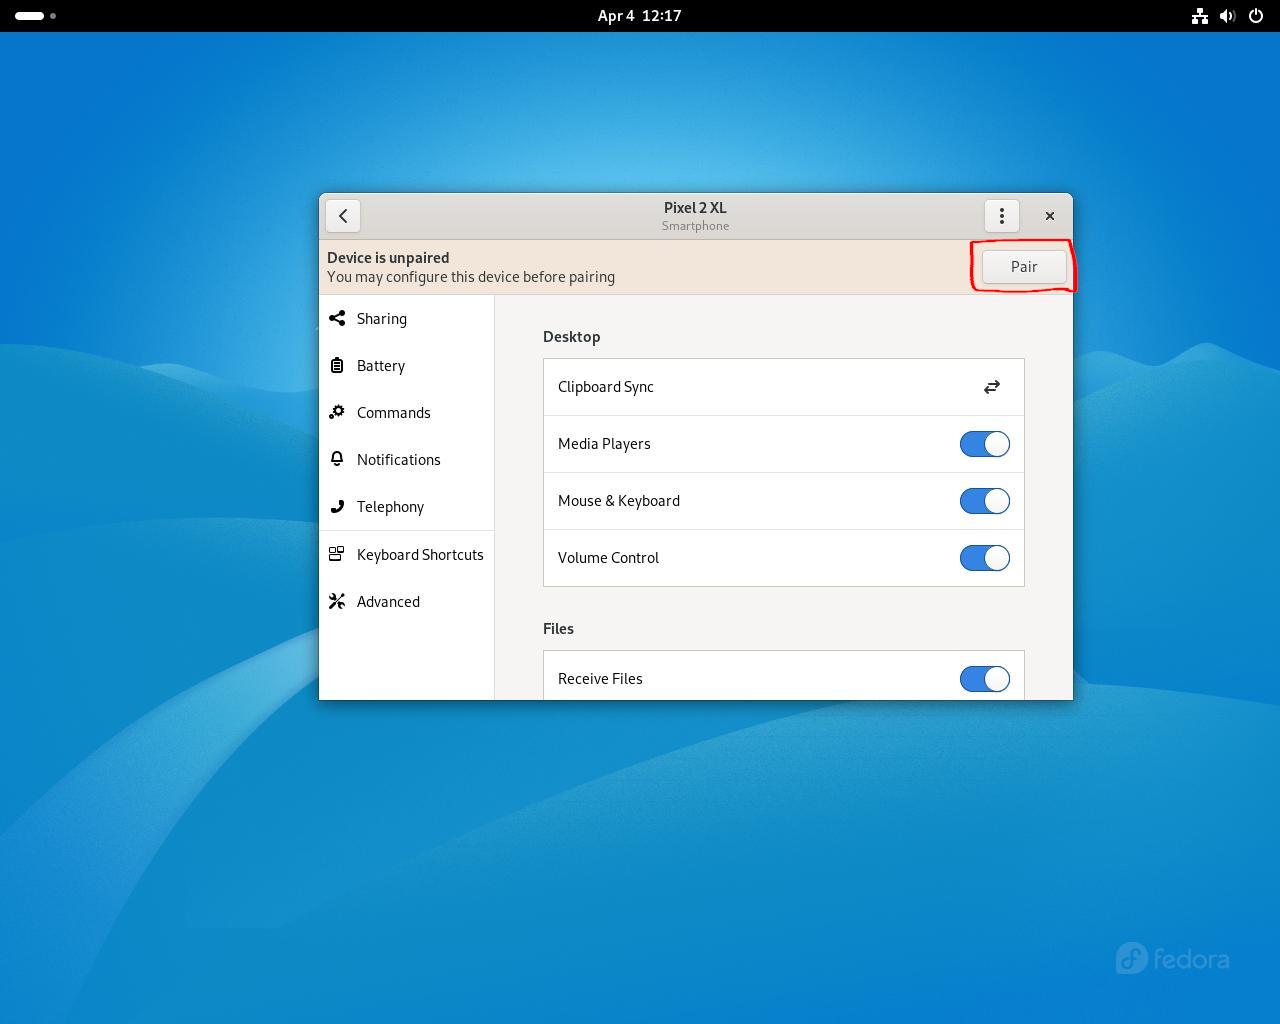Select Telephony in the sidebar

point(407,507)
